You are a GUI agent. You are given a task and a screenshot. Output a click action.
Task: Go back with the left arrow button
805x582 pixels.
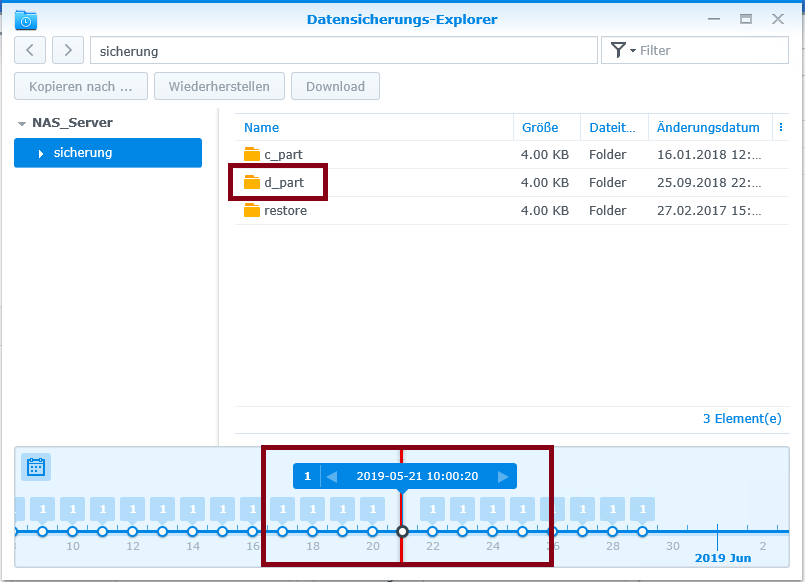(30, 50)
